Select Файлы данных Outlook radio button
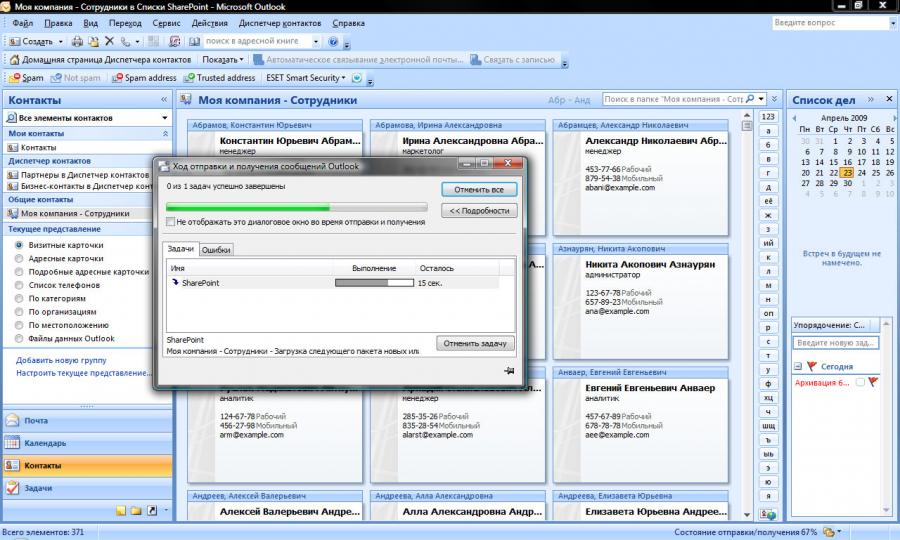This screenshot has height=540, width=900. [x=19, y=339]
